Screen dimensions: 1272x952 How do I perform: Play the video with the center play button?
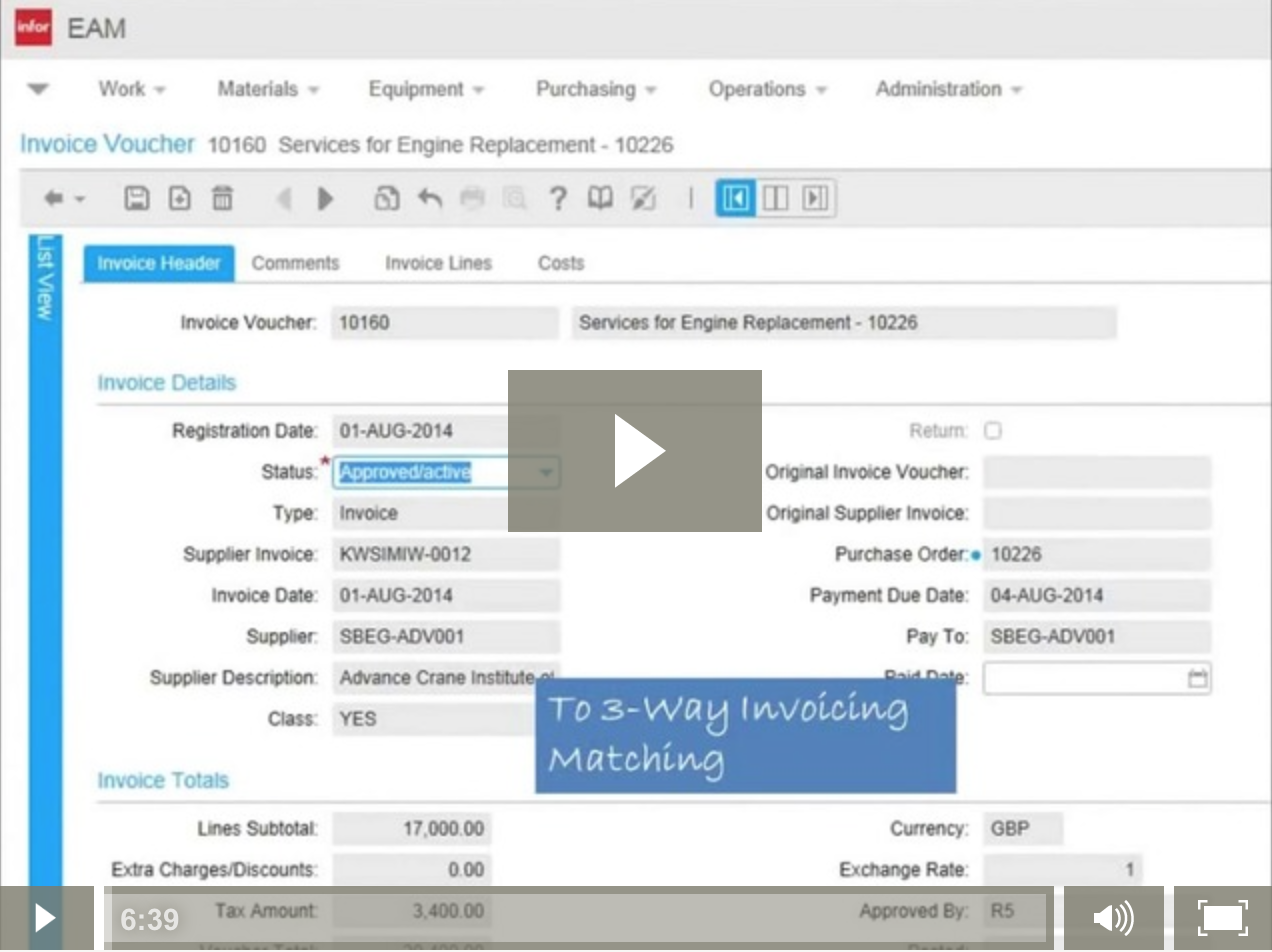tap(635, 451)
